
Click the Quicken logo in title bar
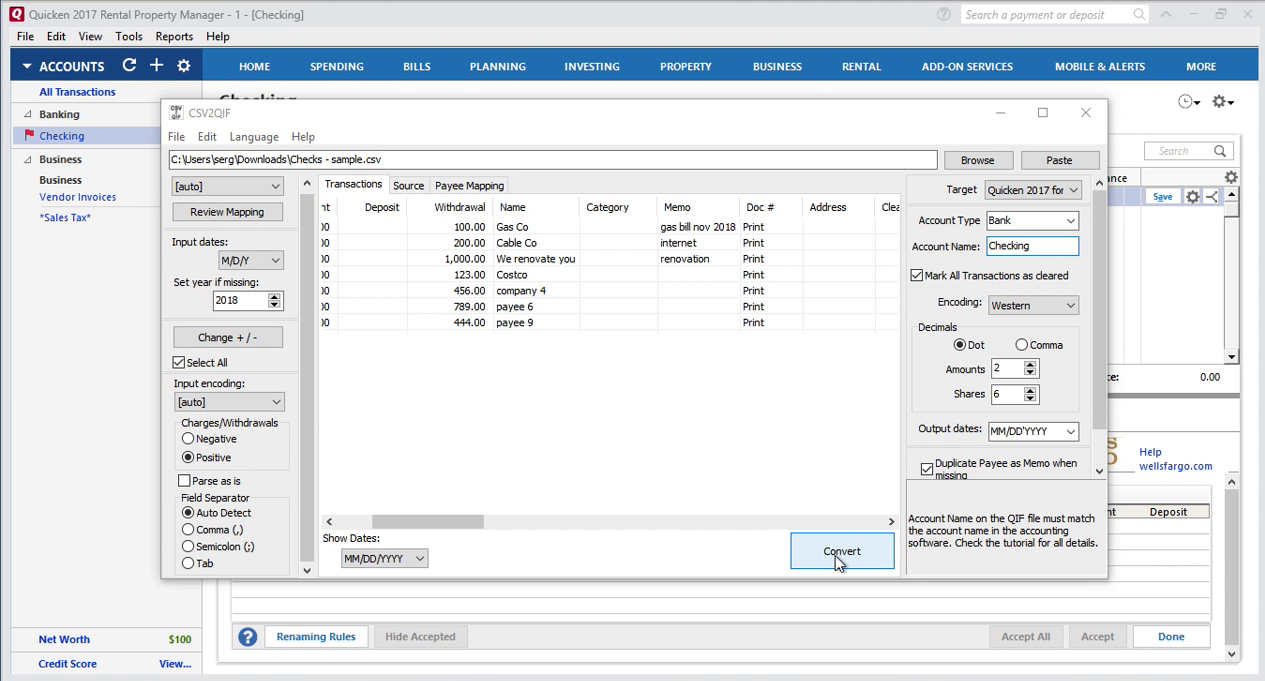(15, 14)
